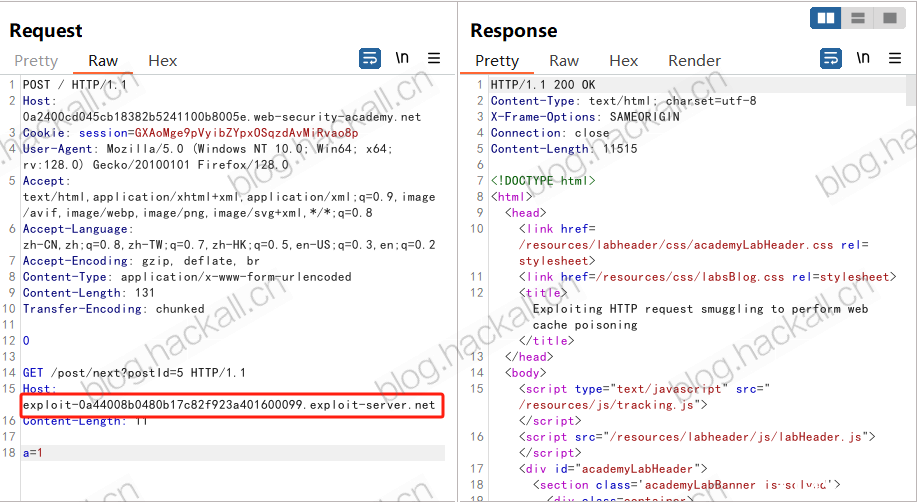Switch Request view to Hex tab
The height and width of the screenshot is (502, 917).
pyautogui.click(x=163, y=61)
